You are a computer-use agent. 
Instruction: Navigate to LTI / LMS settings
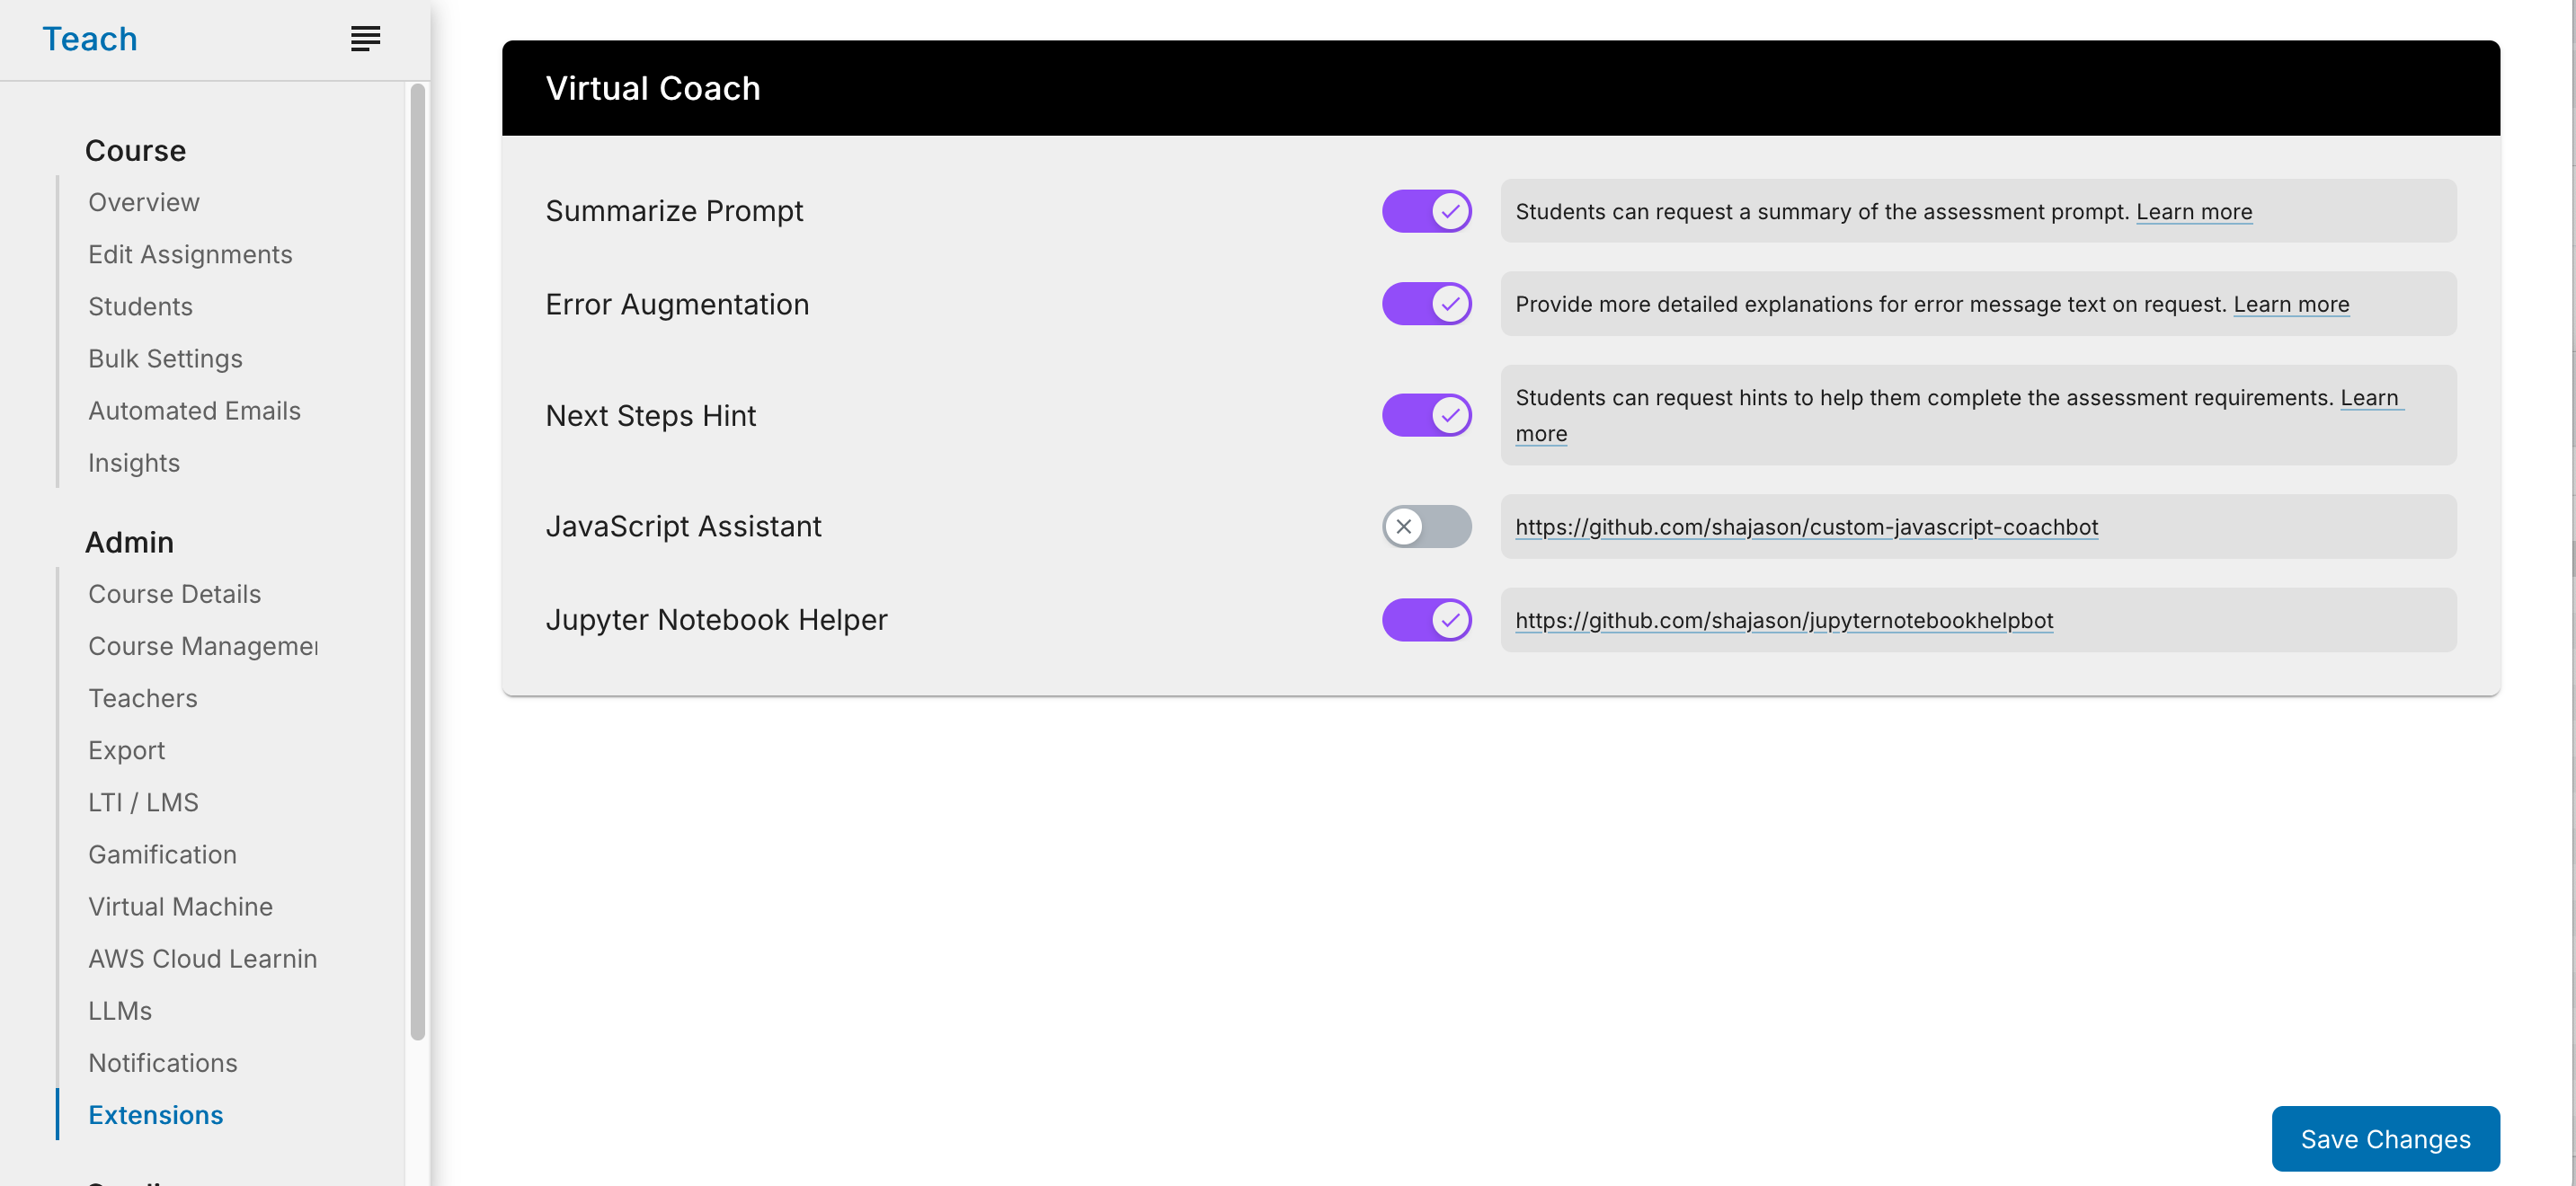pos(143,801)
